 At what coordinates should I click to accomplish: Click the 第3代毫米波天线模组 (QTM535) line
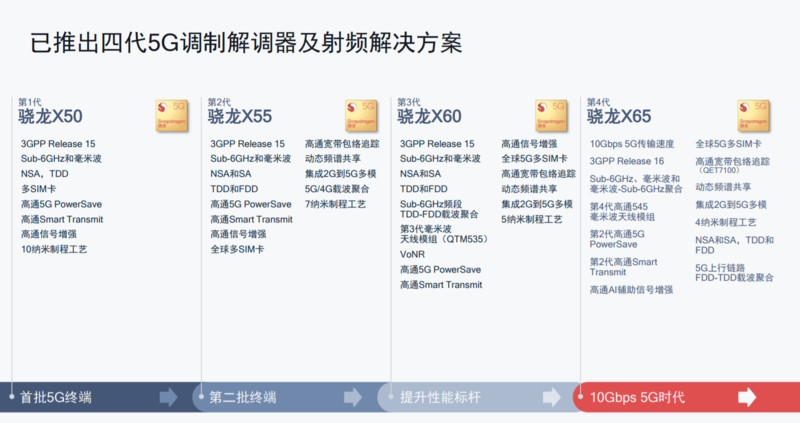click(444, 234)
